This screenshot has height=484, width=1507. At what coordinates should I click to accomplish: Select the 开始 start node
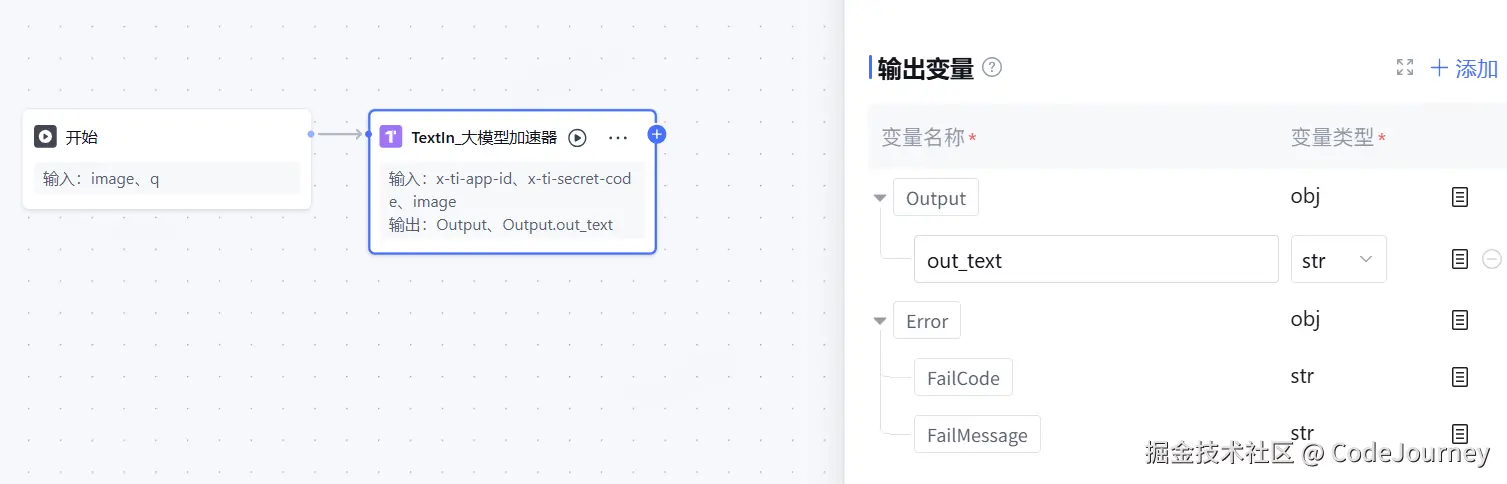tap(167, 159)
